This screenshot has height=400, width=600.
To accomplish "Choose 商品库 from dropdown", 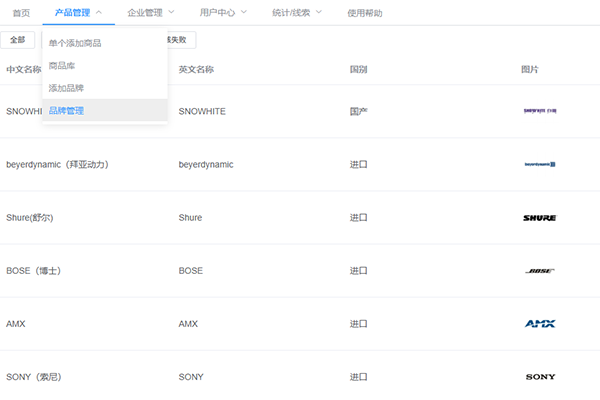I will (105, 66).
